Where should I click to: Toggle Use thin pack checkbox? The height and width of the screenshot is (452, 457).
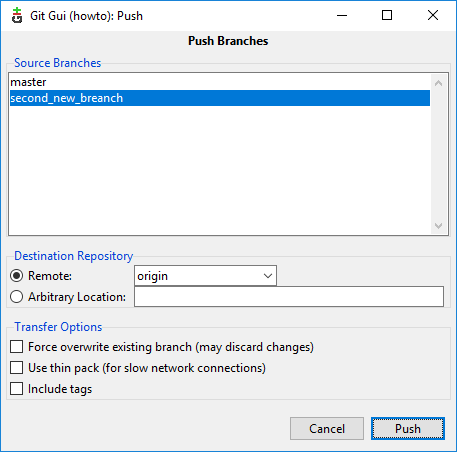pos(16,368)
